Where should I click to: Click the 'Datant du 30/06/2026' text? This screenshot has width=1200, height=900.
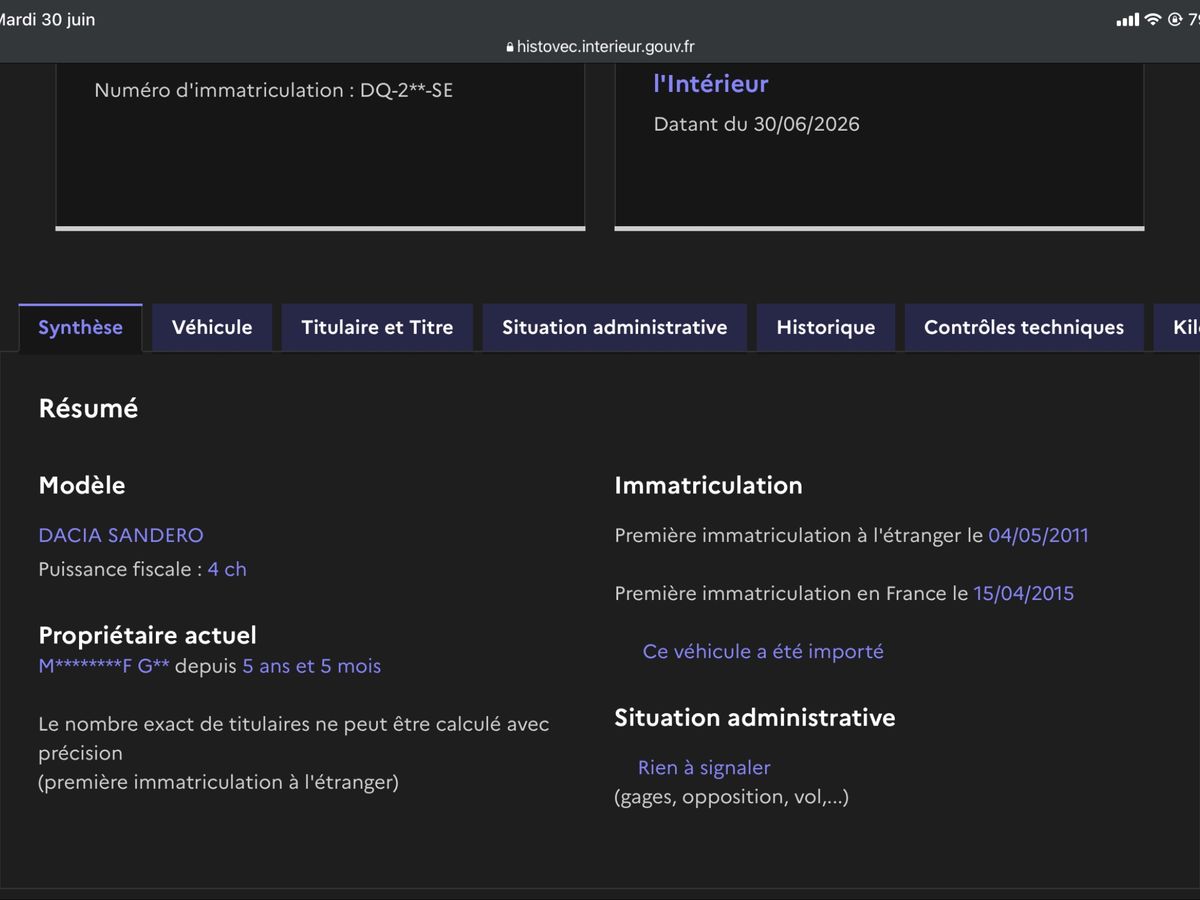click(756, 124)
